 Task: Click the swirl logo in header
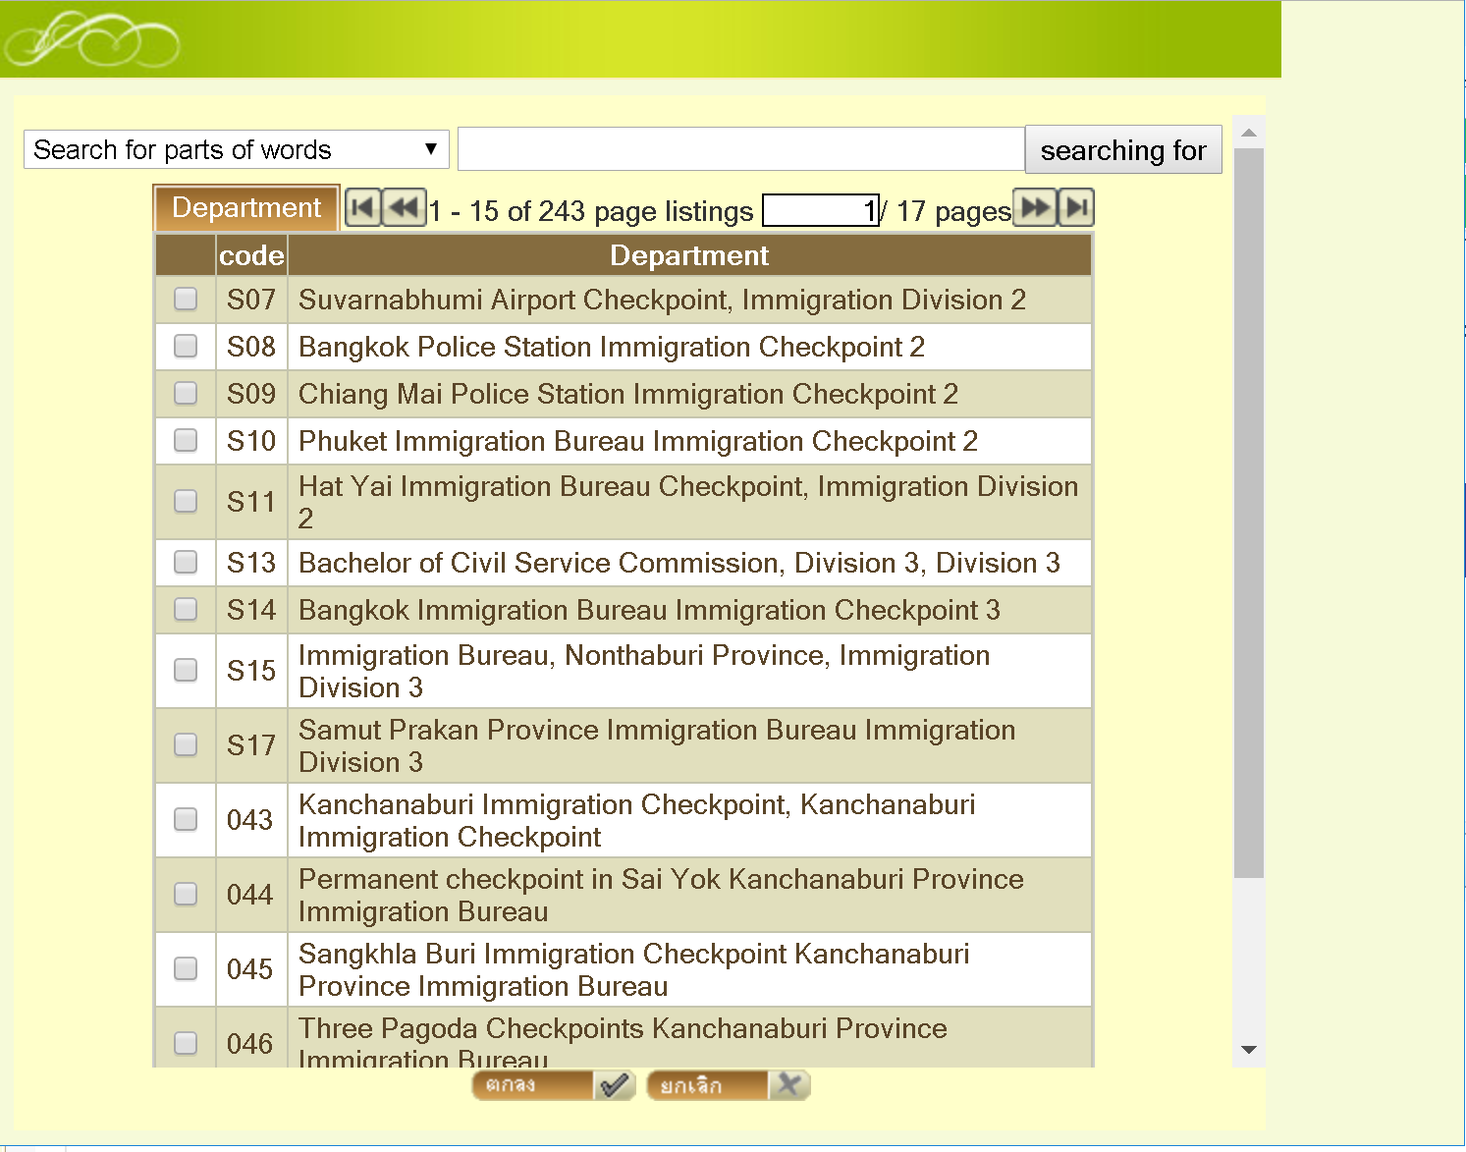point(92,40)
